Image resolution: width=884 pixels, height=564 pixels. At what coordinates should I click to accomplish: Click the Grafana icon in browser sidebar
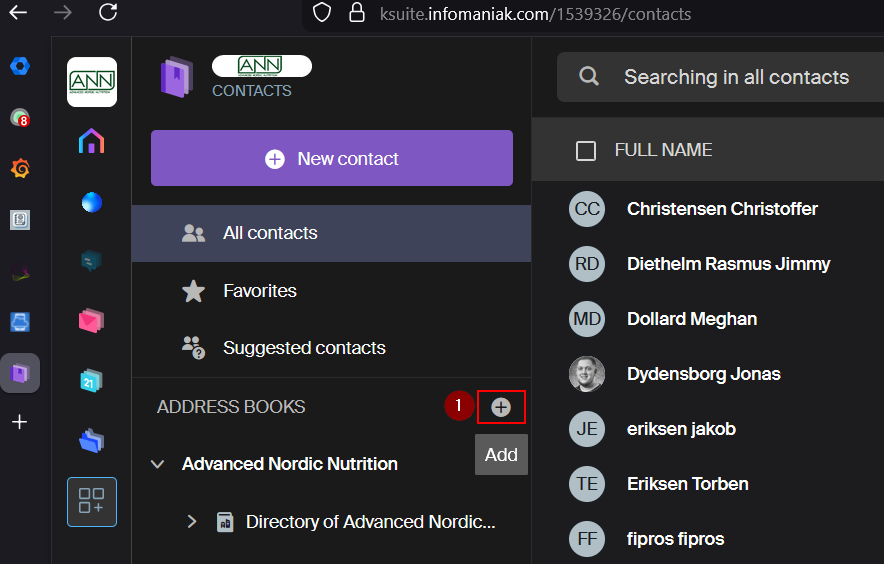tap(20, 168)
